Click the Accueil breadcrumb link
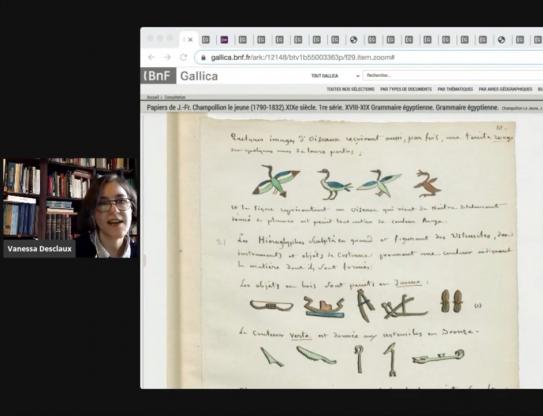543x416 pixels. click(153, 97)
